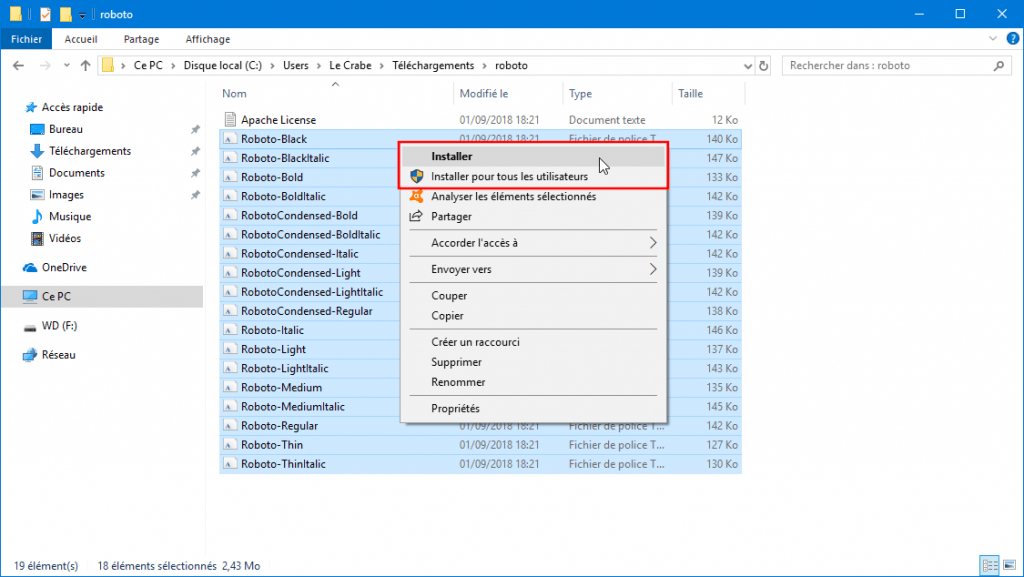Select the WD (F:) drive

pos(59,326)
